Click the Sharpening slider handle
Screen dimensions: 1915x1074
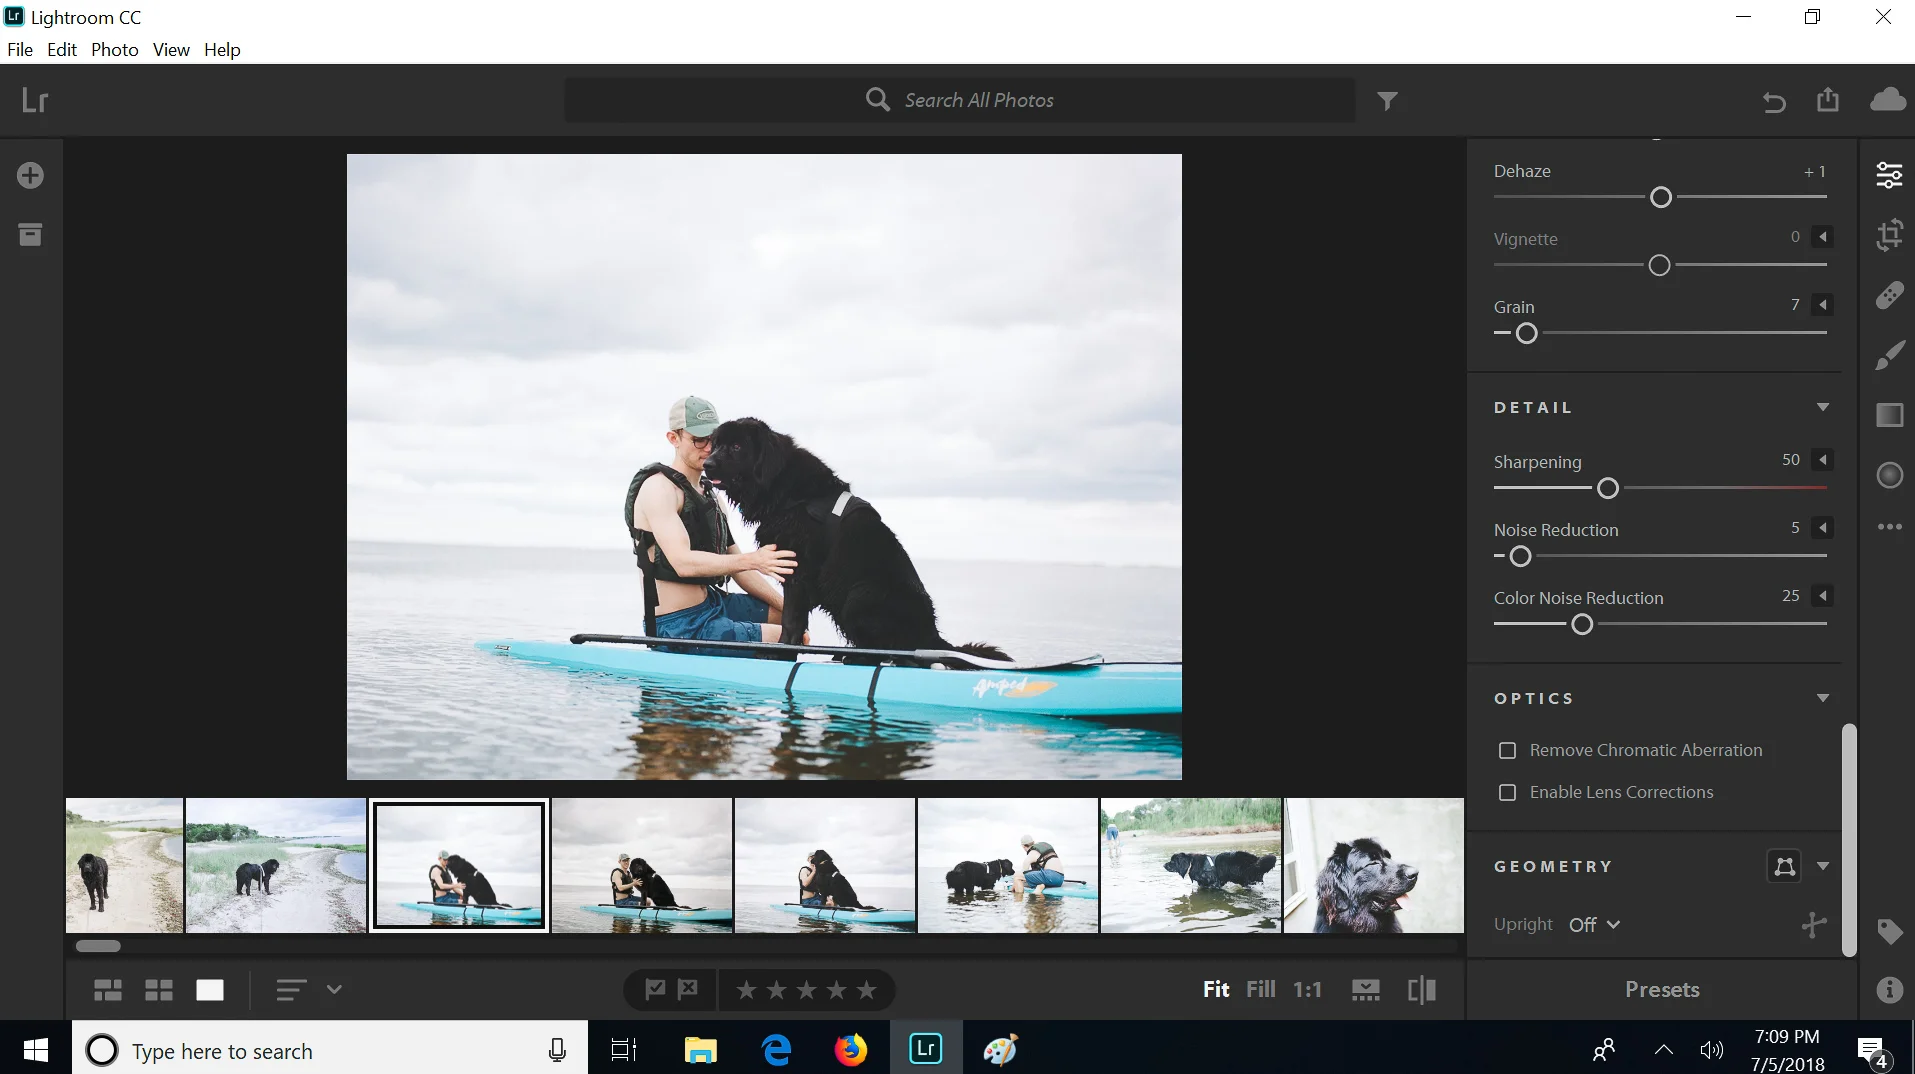coord(1608,489)
